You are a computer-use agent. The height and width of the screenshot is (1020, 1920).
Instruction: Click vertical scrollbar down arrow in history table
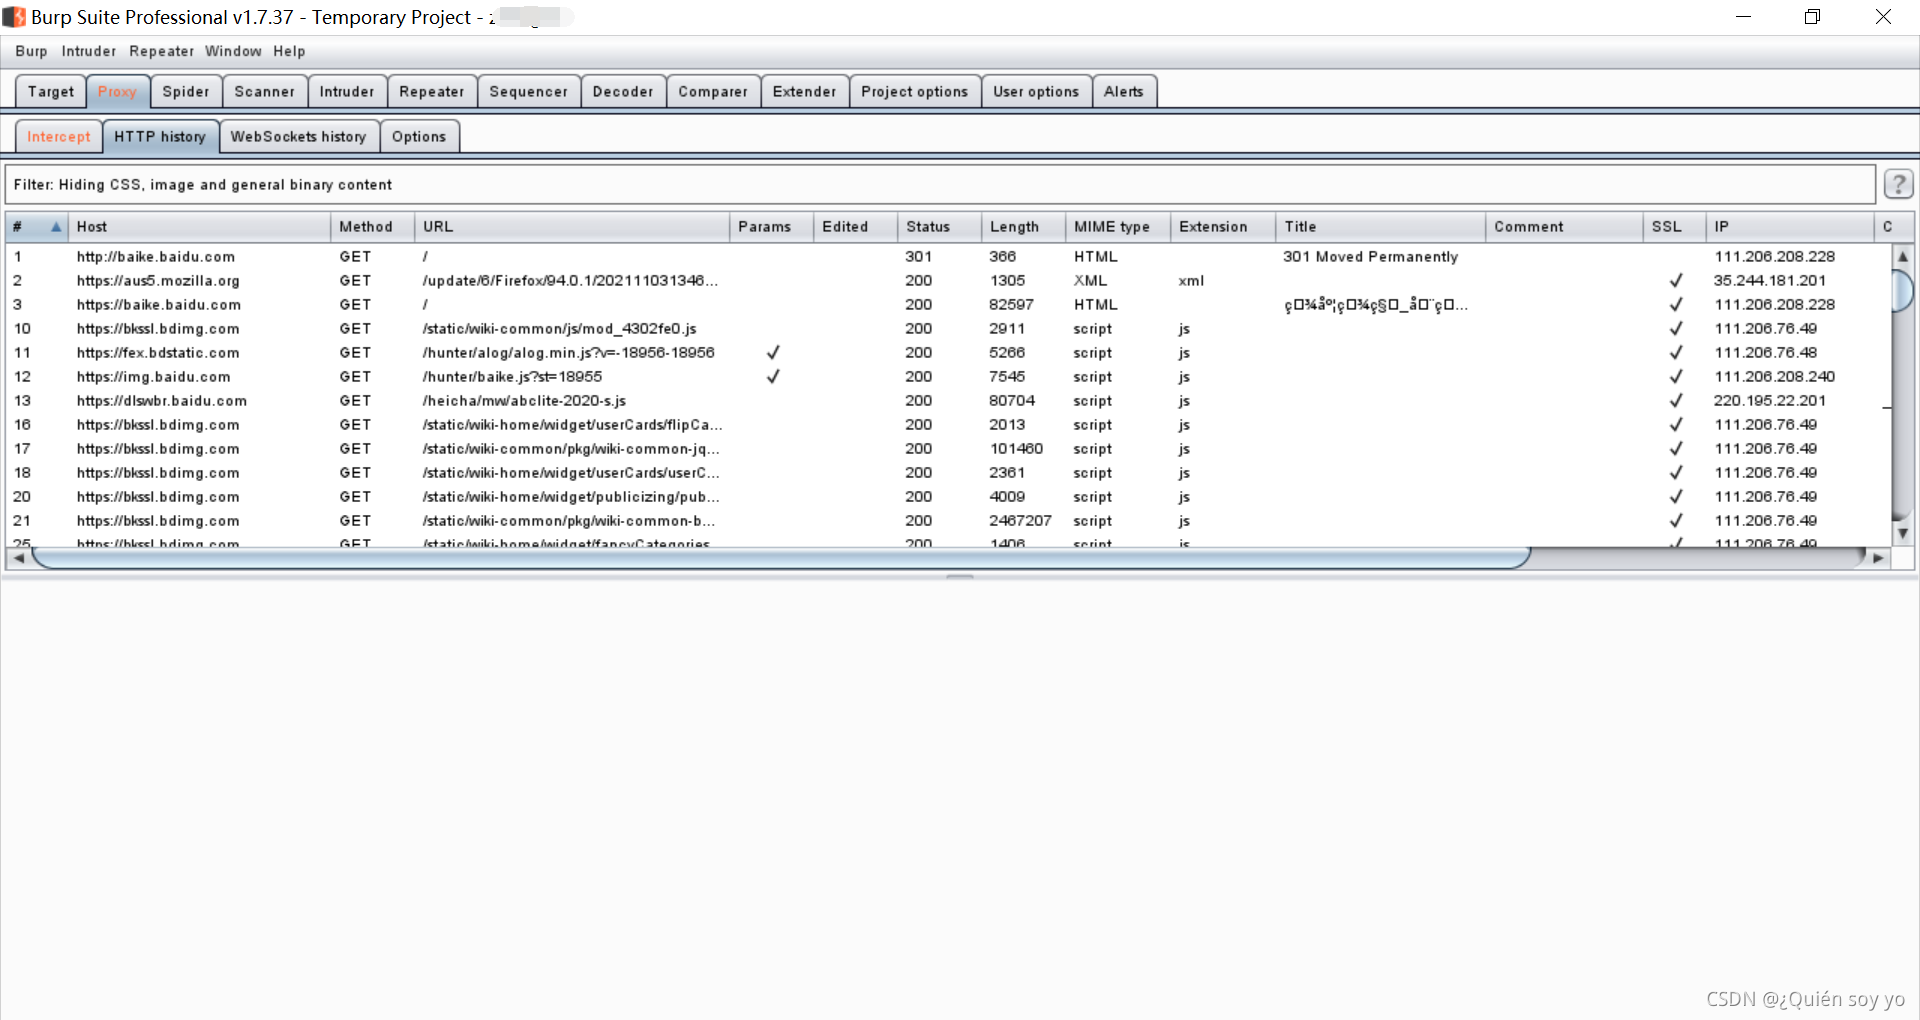1903,534
